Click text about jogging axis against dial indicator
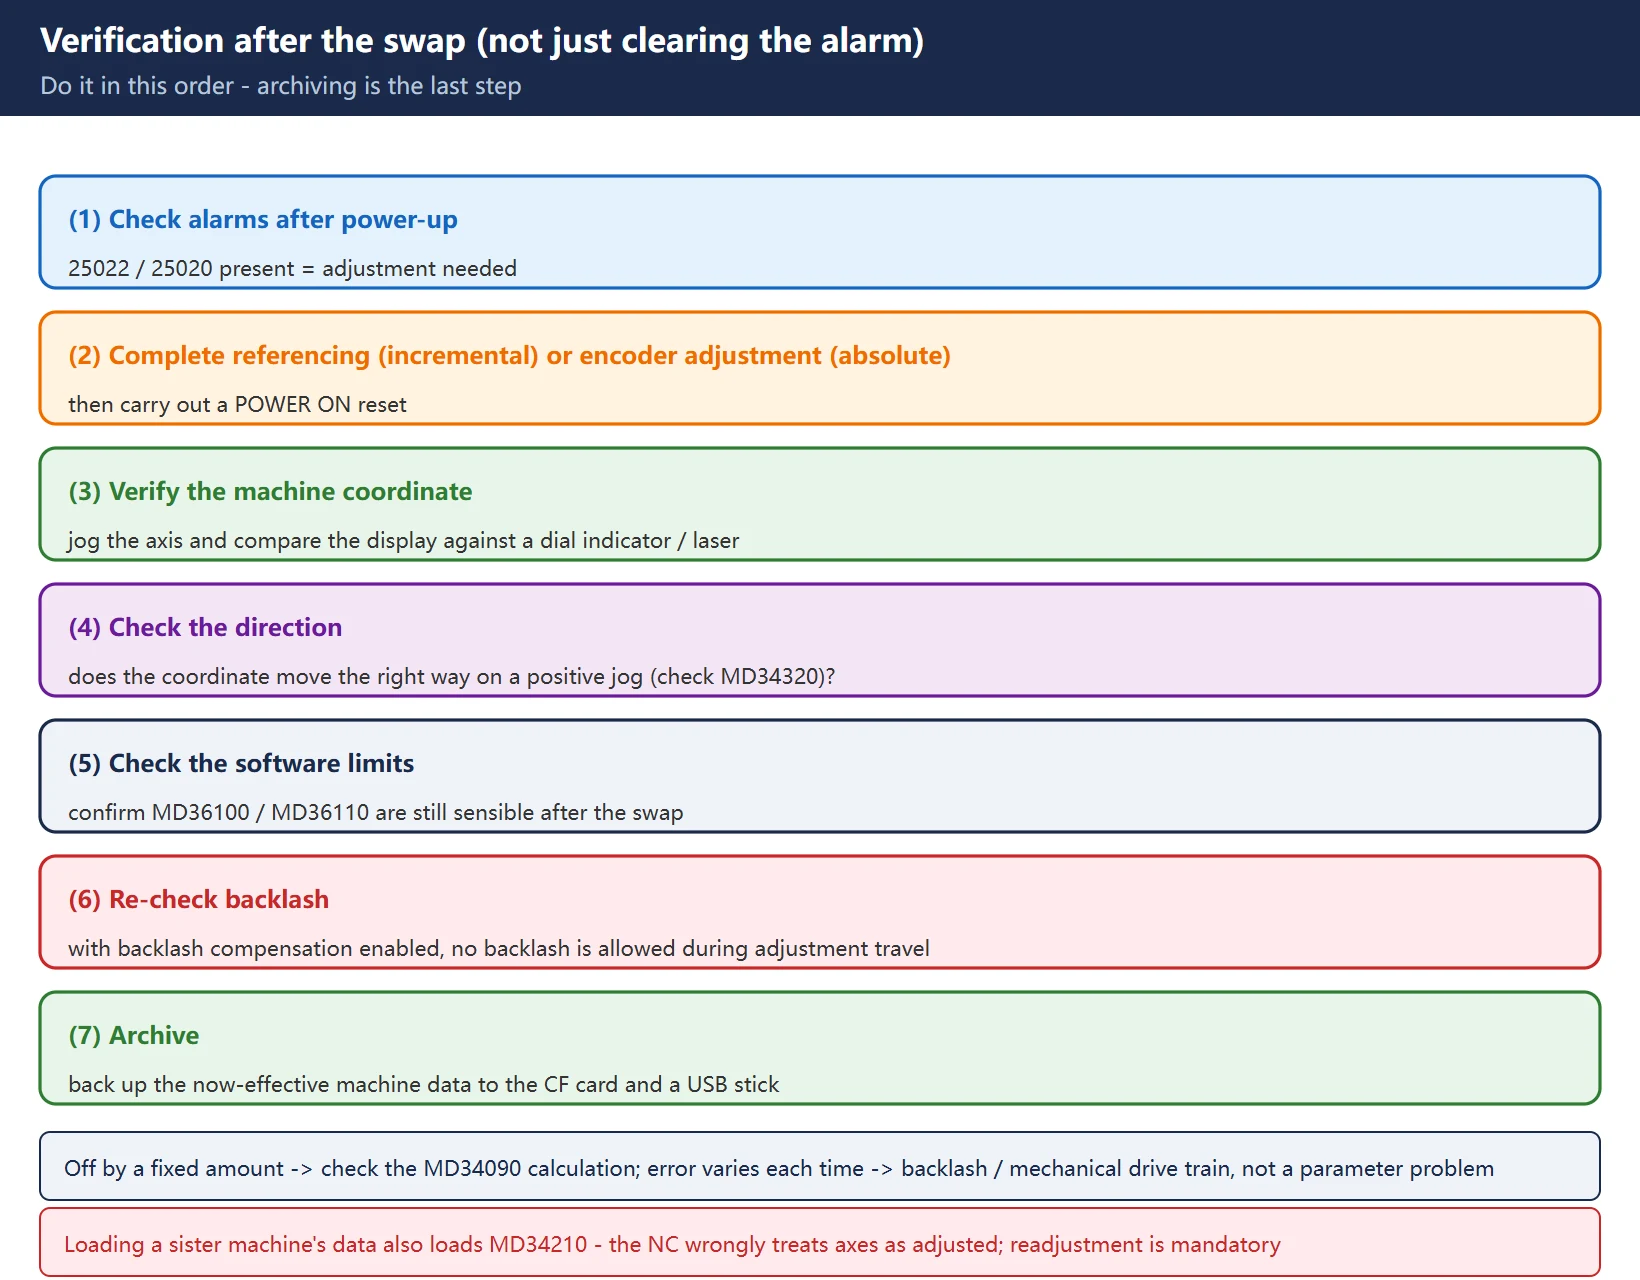 coord(403,540)
